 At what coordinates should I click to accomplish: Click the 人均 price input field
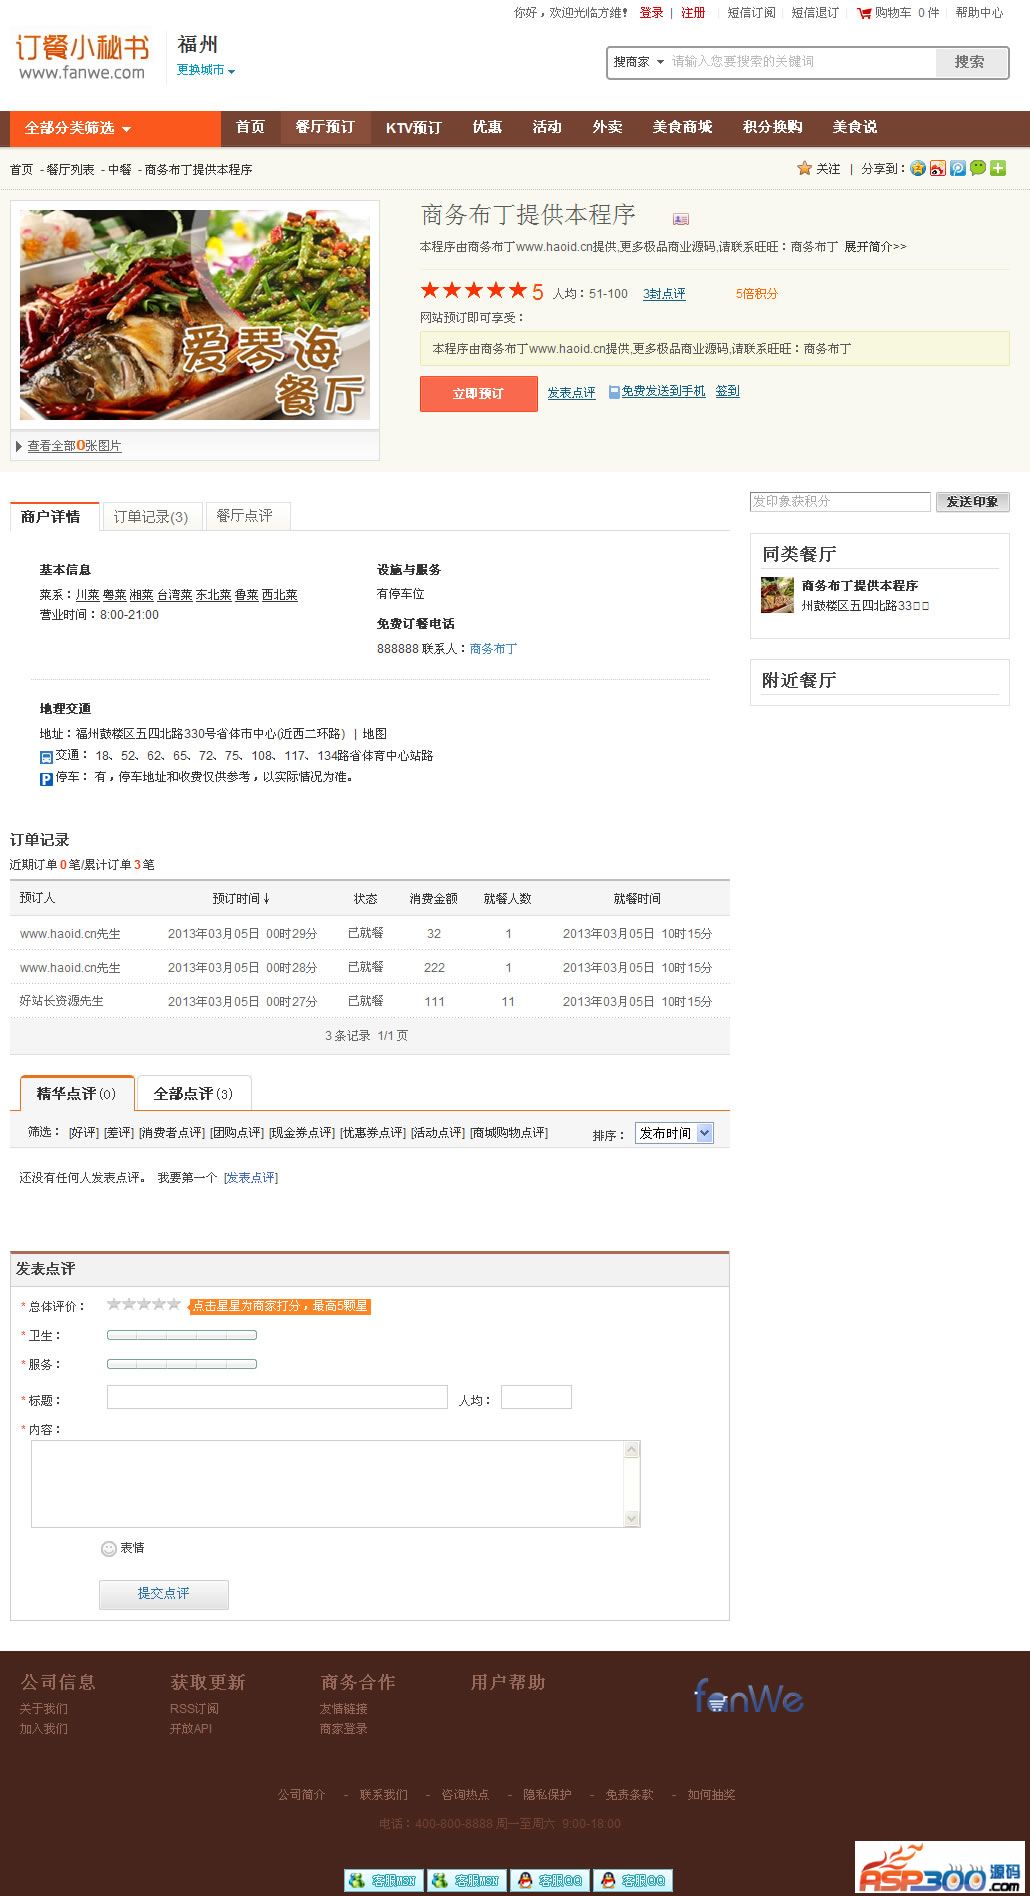pos(536,1397)
